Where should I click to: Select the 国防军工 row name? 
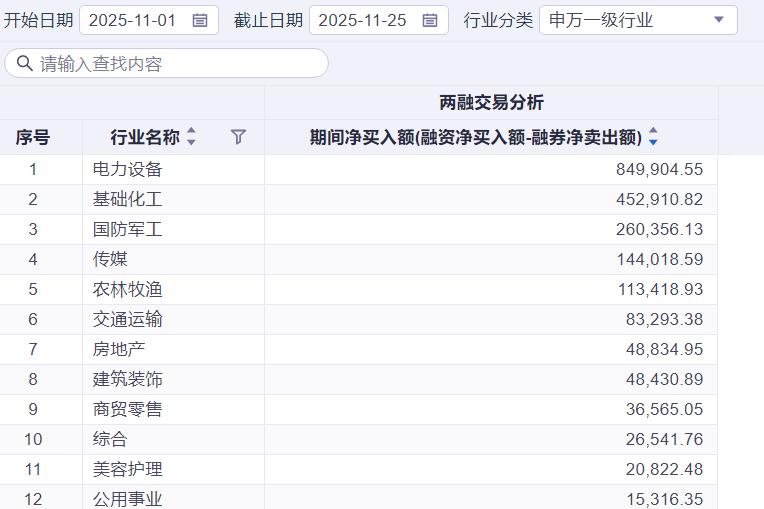(x=128, y=229)
